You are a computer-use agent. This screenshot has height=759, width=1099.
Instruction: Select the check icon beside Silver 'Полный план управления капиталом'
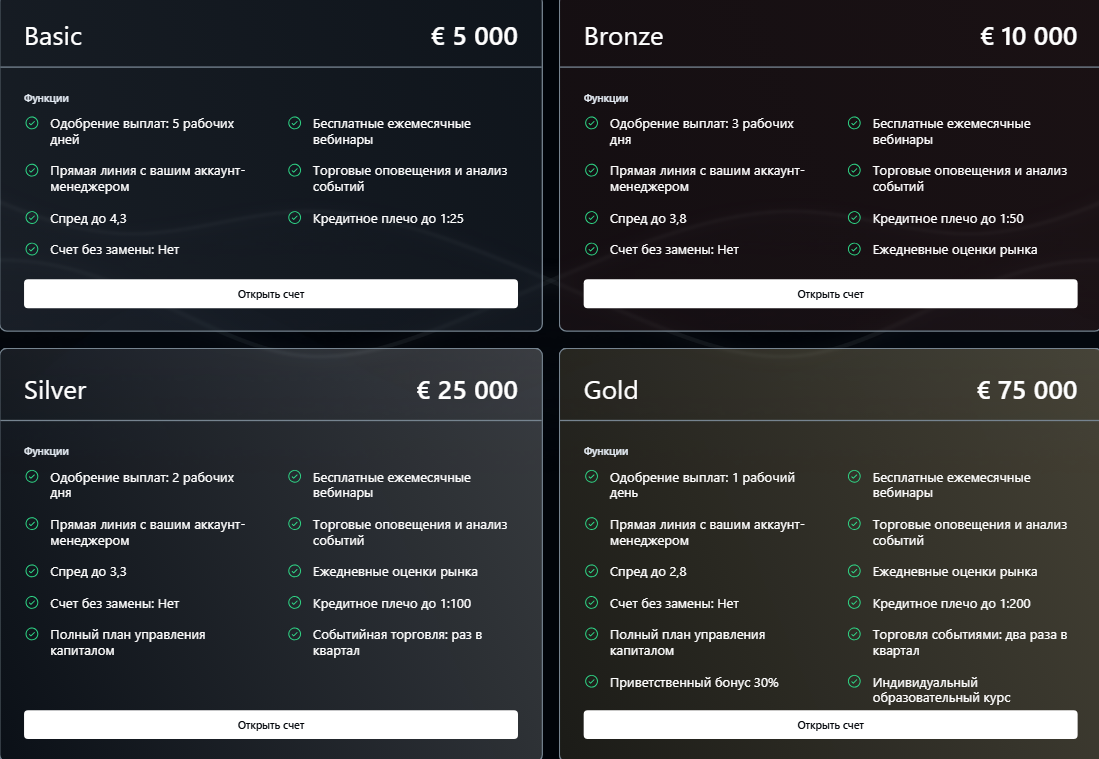[32, 634]
